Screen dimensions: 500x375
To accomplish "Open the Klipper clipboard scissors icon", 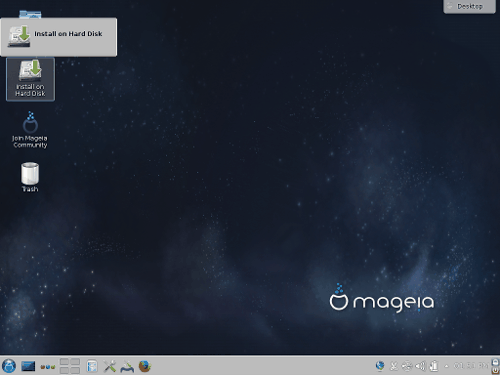I will tap(394, 366).
